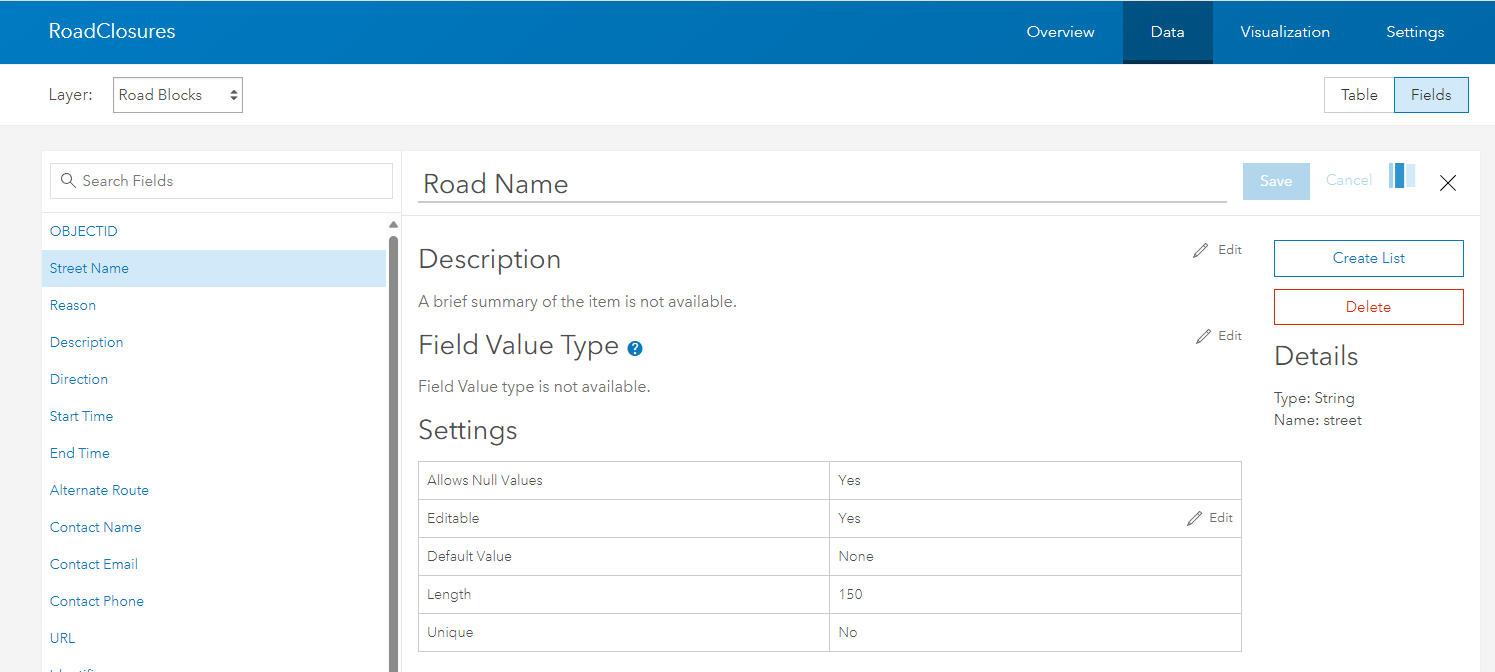Click the layer selector stepper arrows
The height and width of the screenshot is (672, 1495).
[233, 94]
